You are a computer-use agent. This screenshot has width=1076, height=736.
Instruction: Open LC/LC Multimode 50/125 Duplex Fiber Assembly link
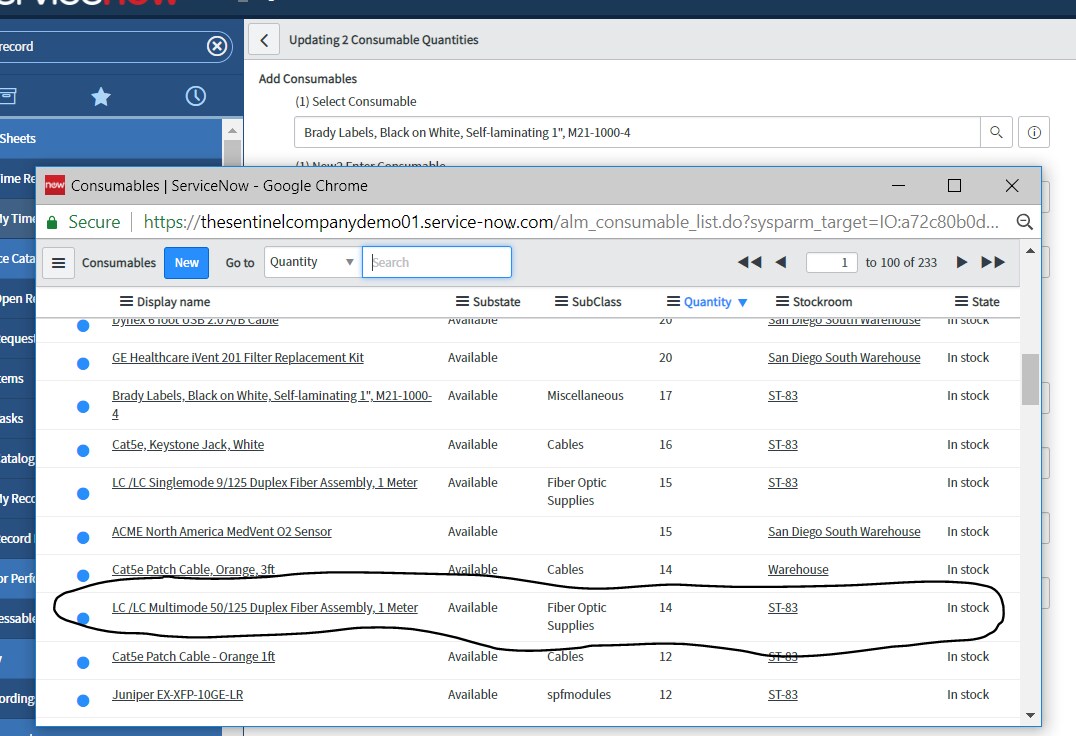pos(265,608)
